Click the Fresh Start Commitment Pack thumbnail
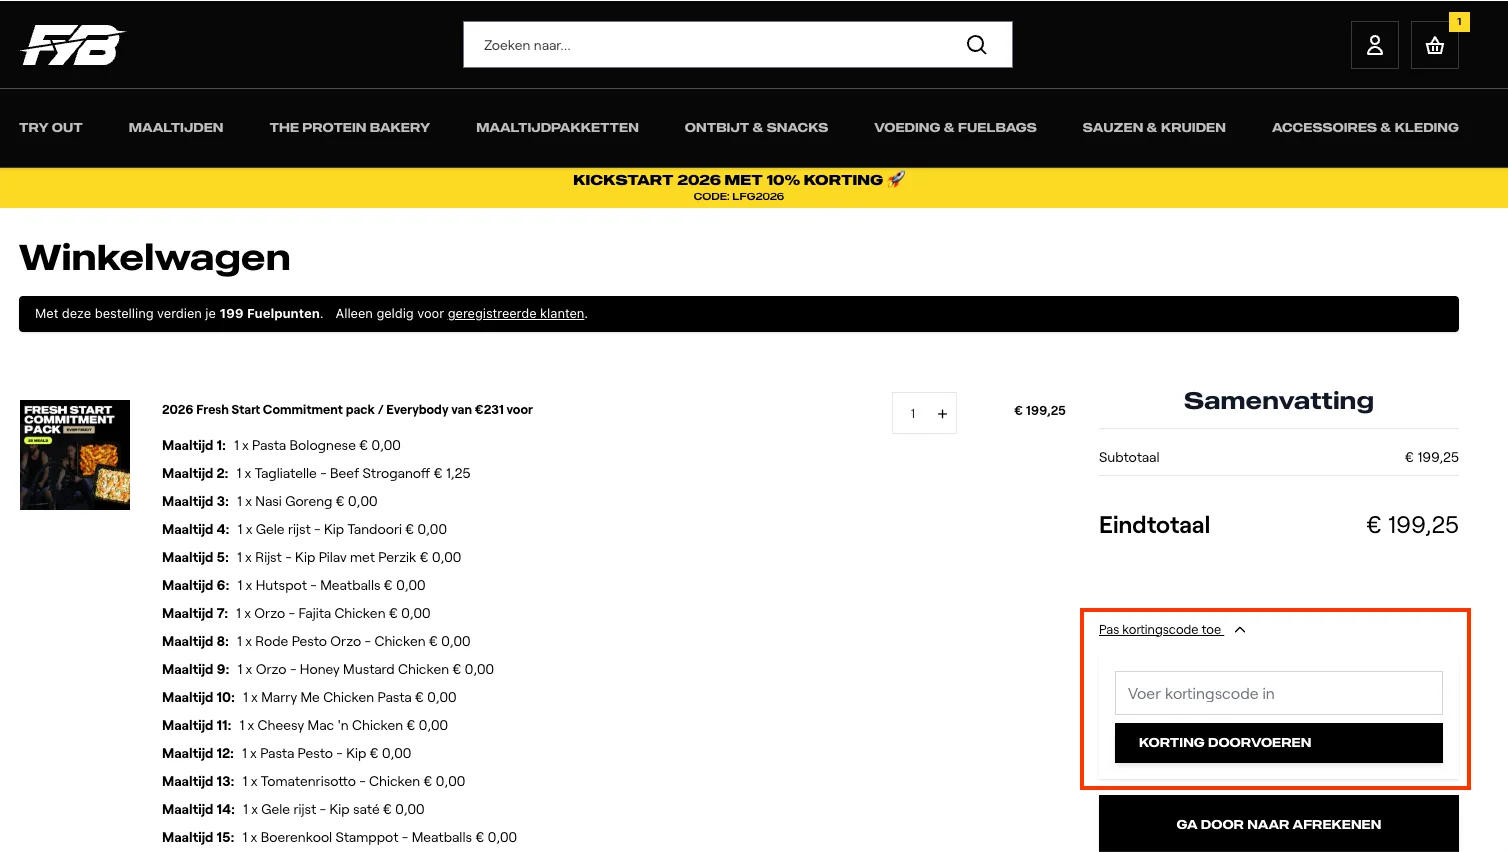The height and width of the screenshot is (852, 1508). click(75, 455)
